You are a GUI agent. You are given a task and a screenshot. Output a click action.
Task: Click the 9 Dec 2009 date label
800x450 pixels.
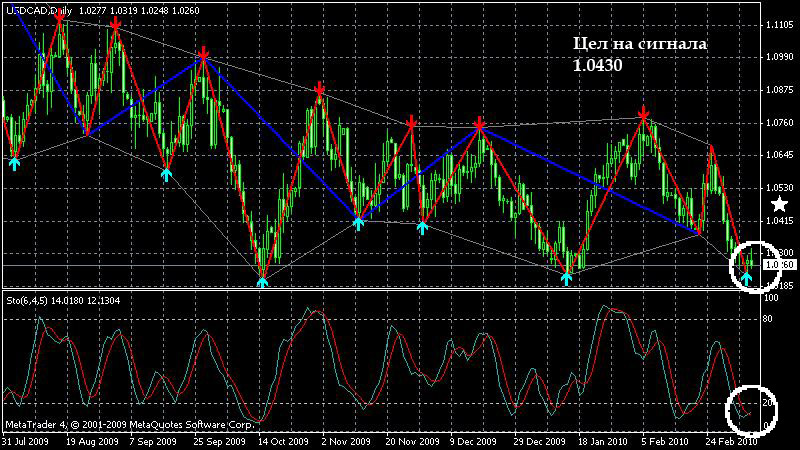point(473,441)
